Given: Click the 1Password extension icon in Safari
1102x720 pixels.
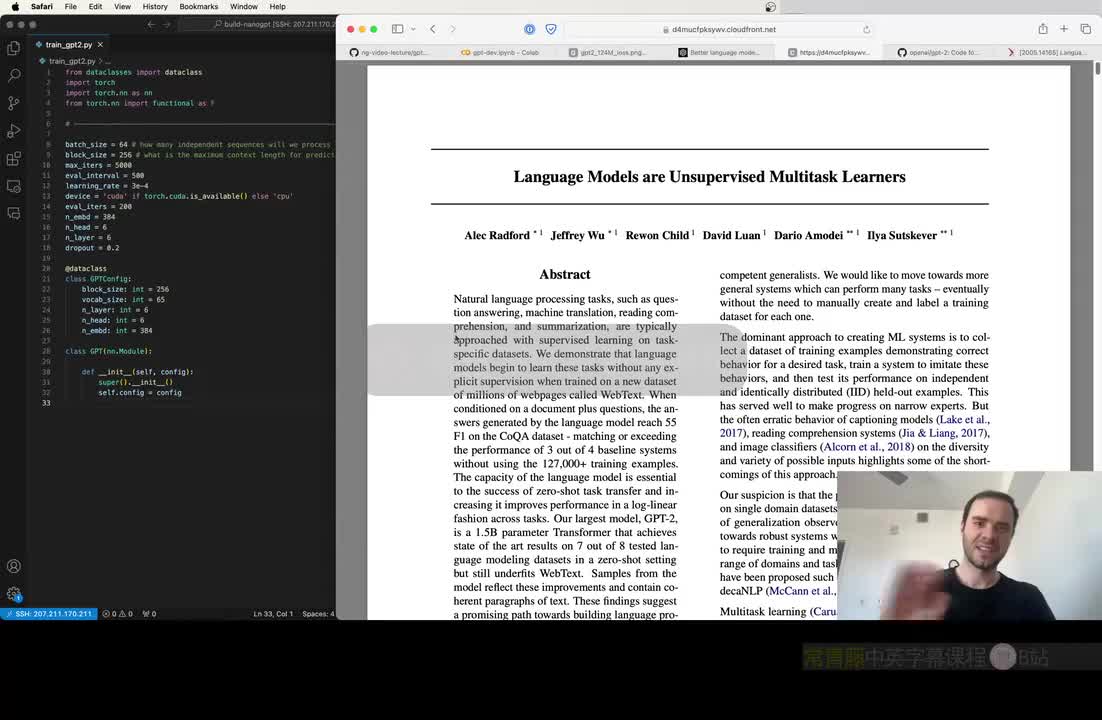Looking at the screenshot, I should point(529,29).
